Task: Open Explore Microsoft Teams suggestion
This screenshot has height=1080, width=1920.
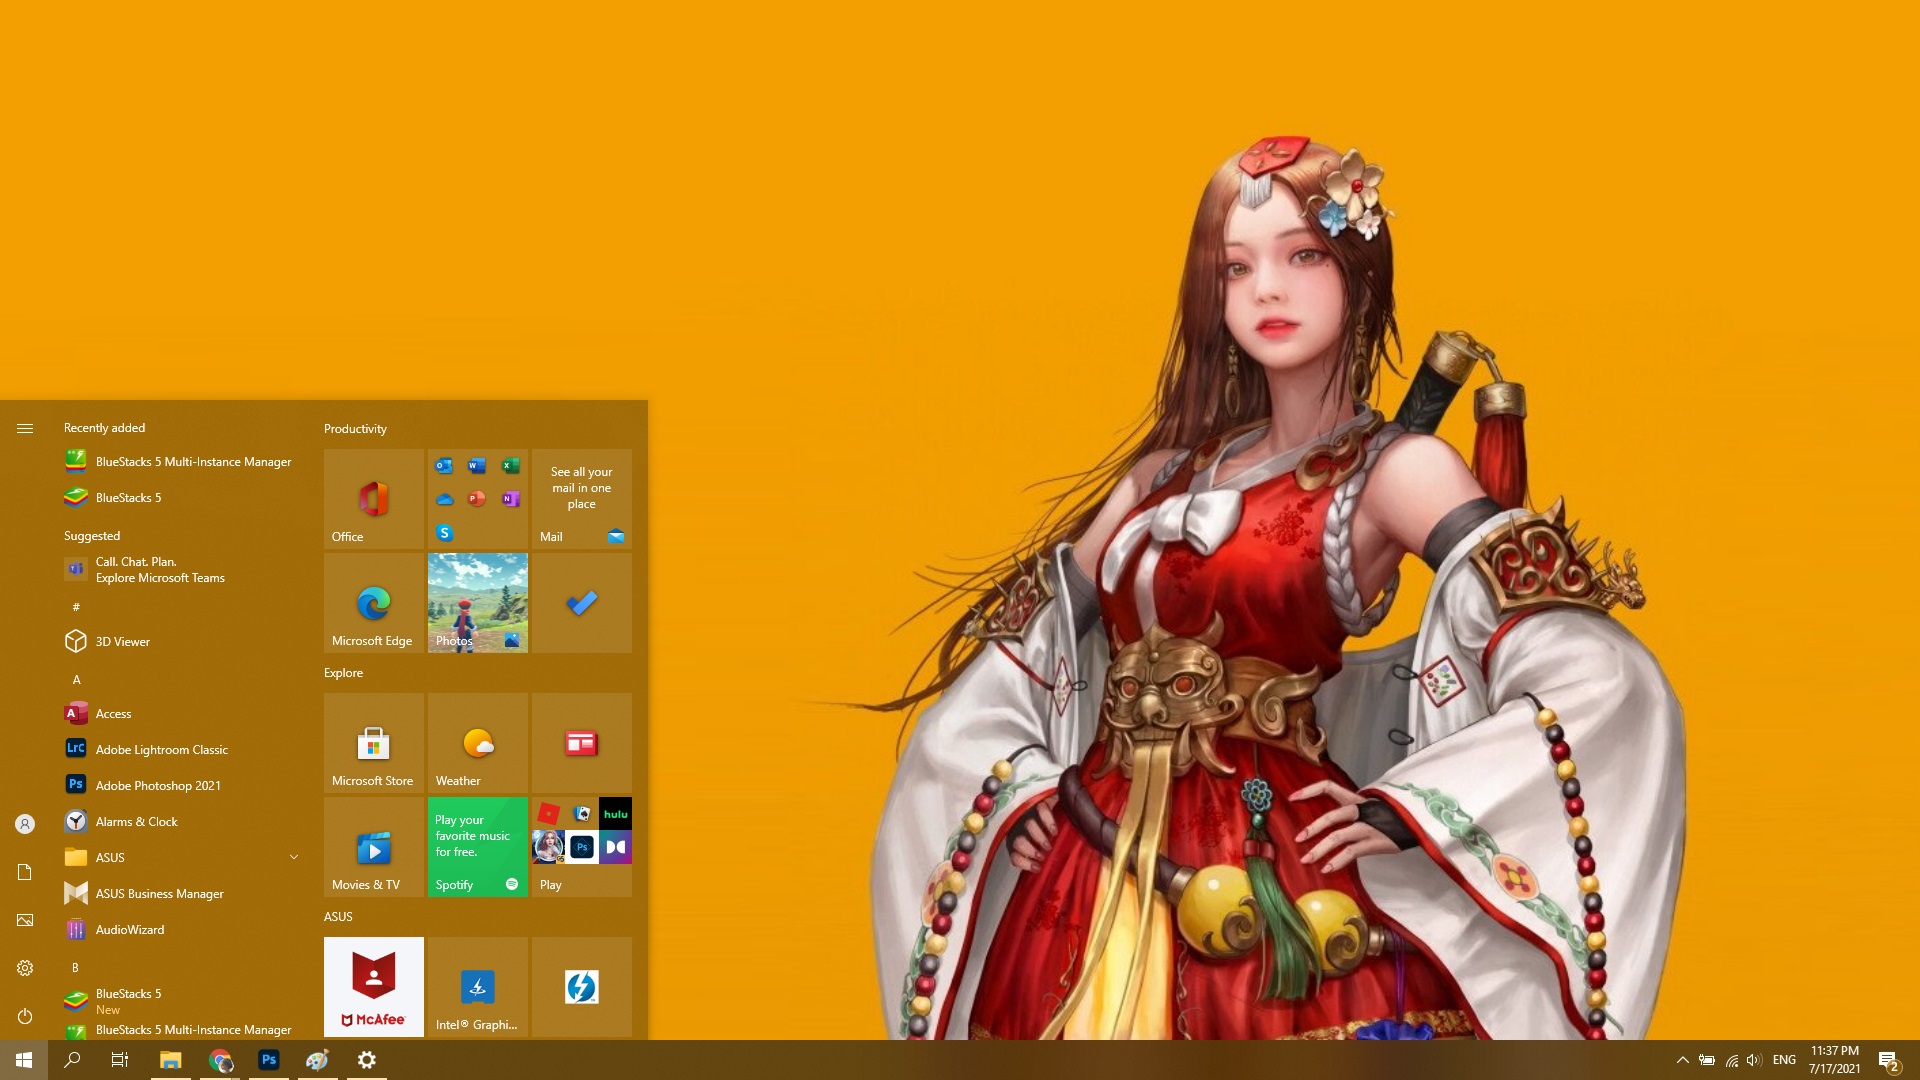Action: click(x=182, y=570)
